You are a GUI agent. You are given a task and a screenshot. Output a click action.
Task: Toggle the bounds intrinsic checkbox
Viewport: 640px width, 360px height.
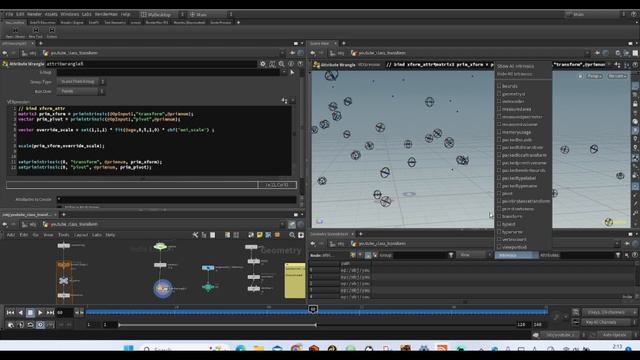[499, 86]
